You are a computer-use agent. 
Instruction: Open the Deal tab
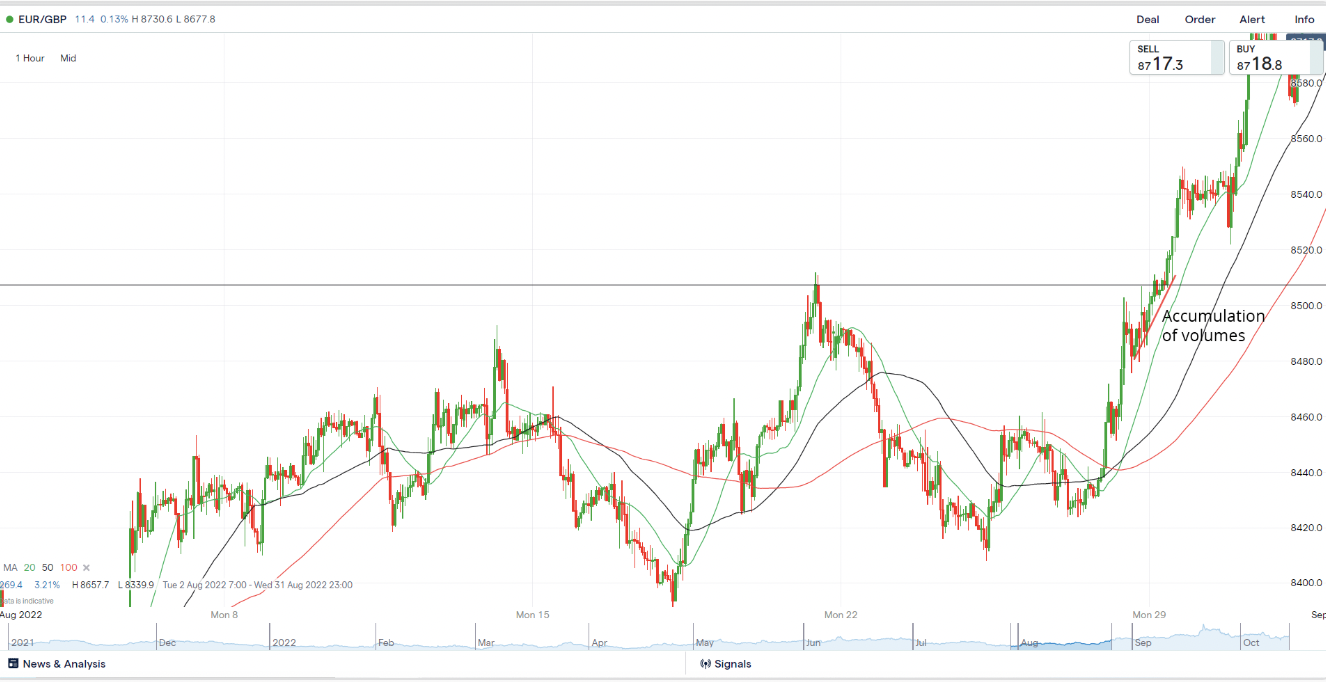pos(1147,19)
